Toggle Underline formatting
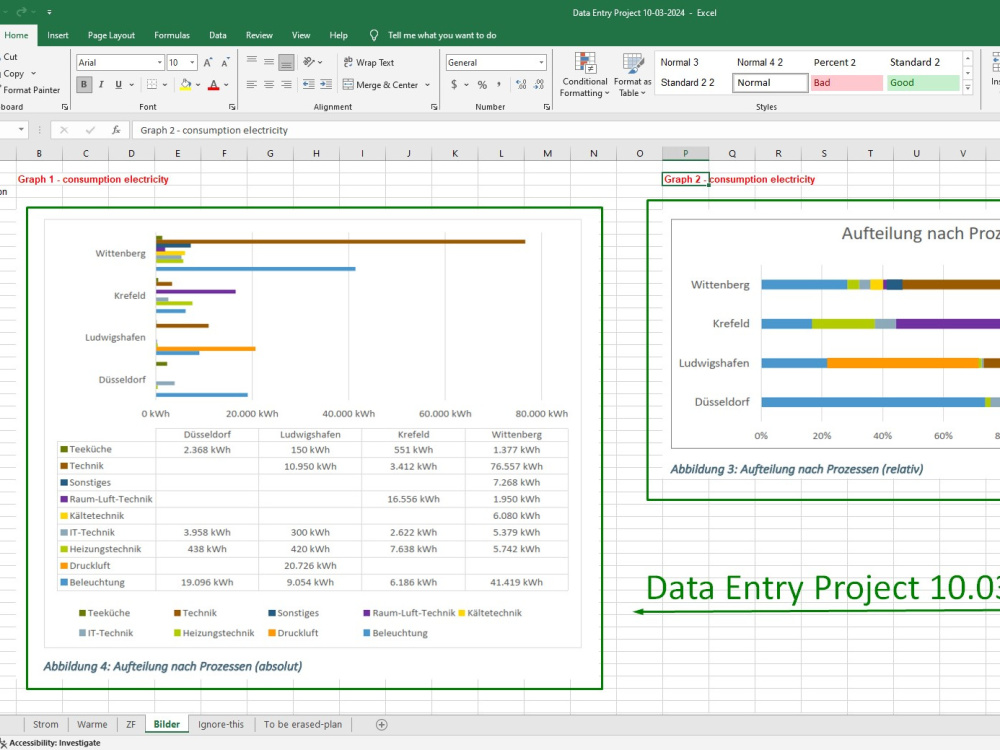This screenshot has width=1000, height=750. 118,84
